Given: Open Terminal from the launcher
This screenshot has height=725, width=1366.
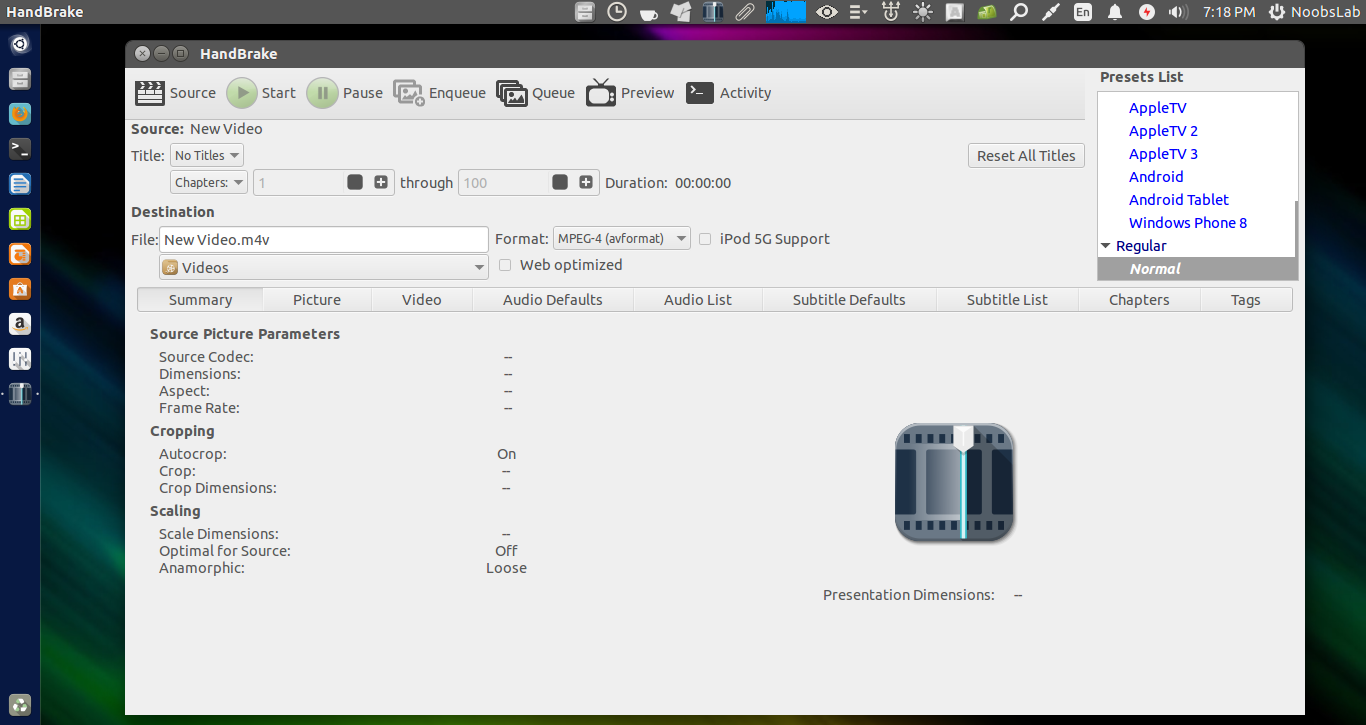Looking at the screenshot, I should pos(20,149).
